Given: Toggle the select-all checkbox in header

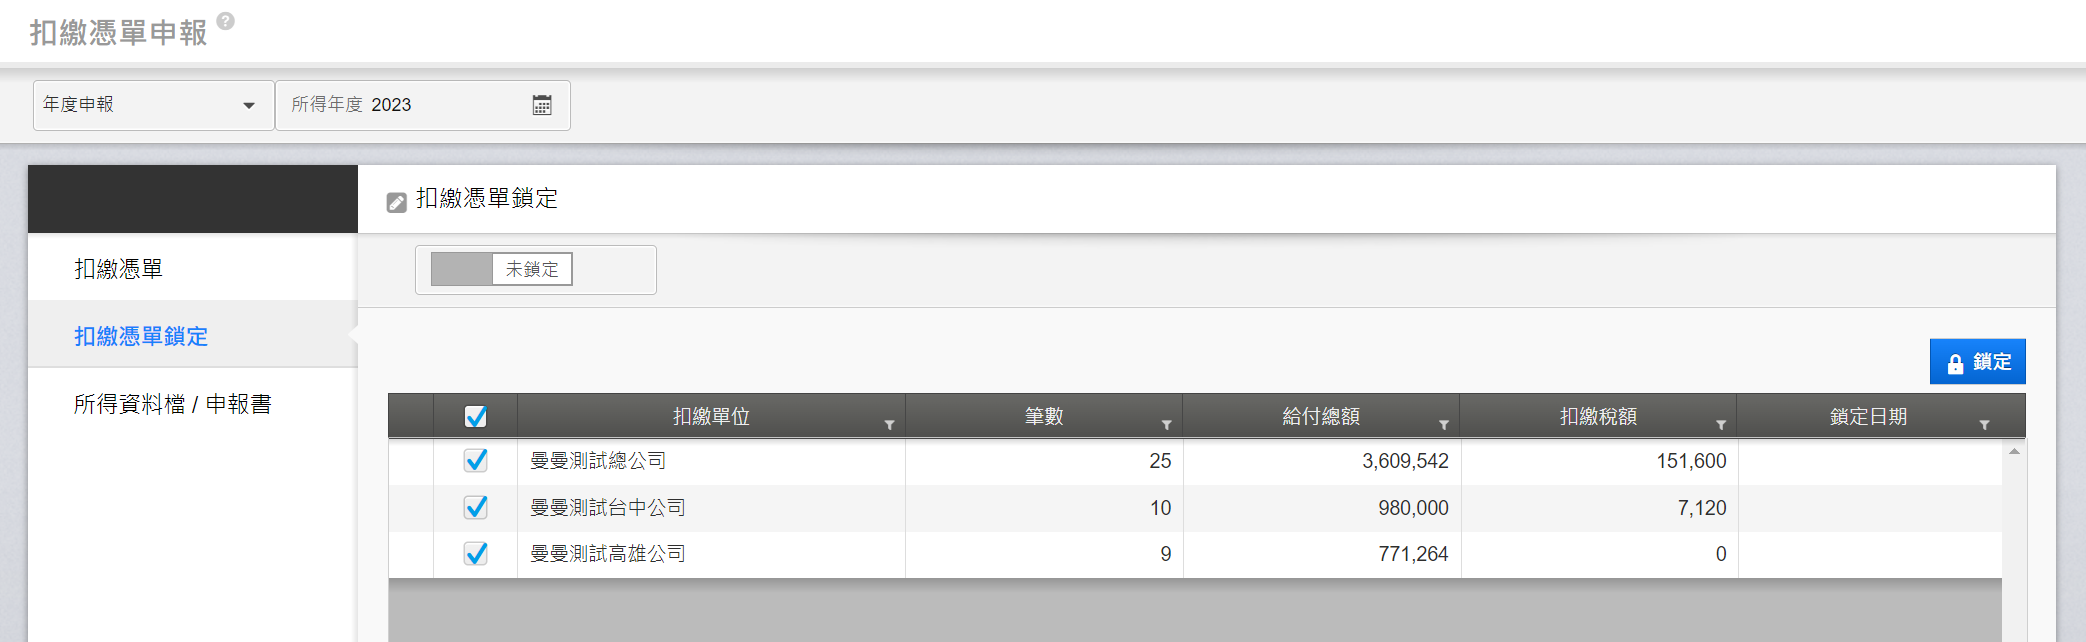Looking at the screenshot, I should tap(476, 416).
